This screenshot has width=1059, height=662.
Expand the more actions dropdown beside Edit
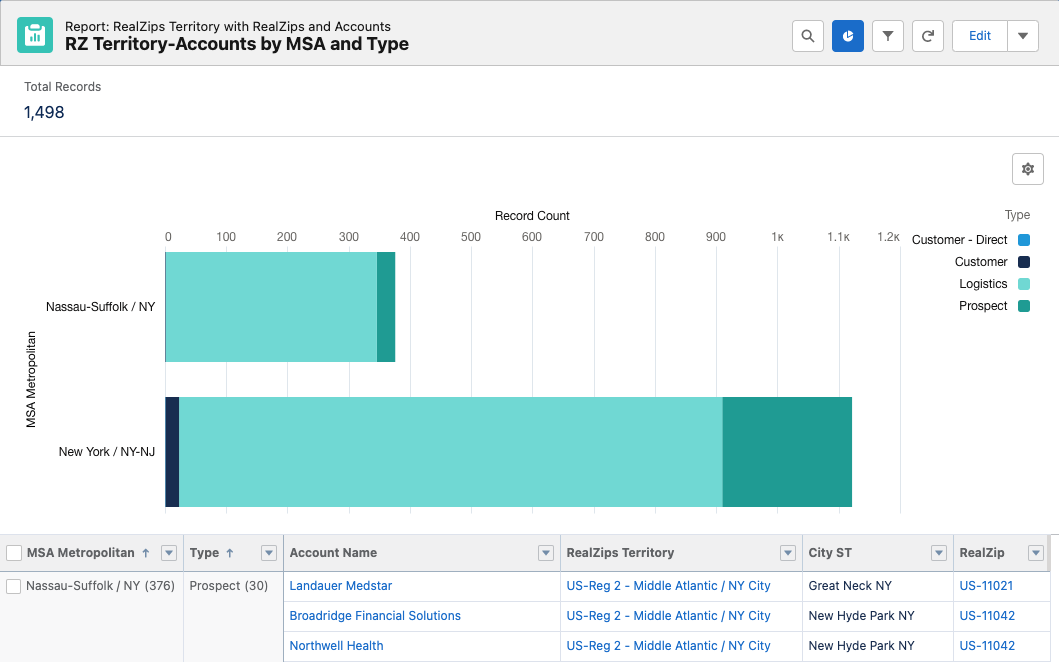1023,36
